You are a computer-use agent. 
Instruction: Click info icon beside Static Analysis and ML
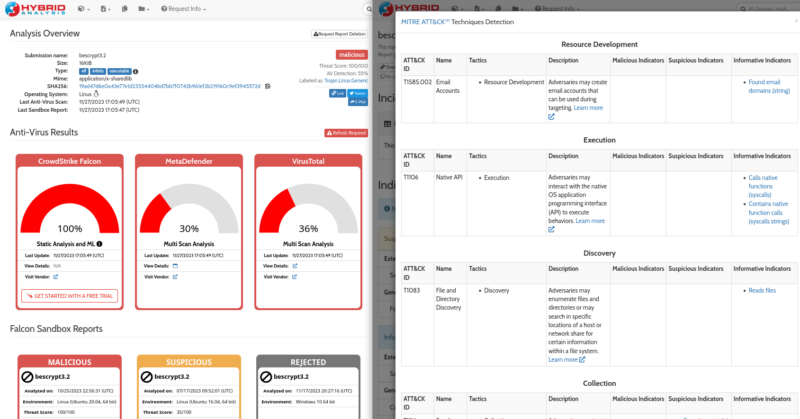coord(99,244)
